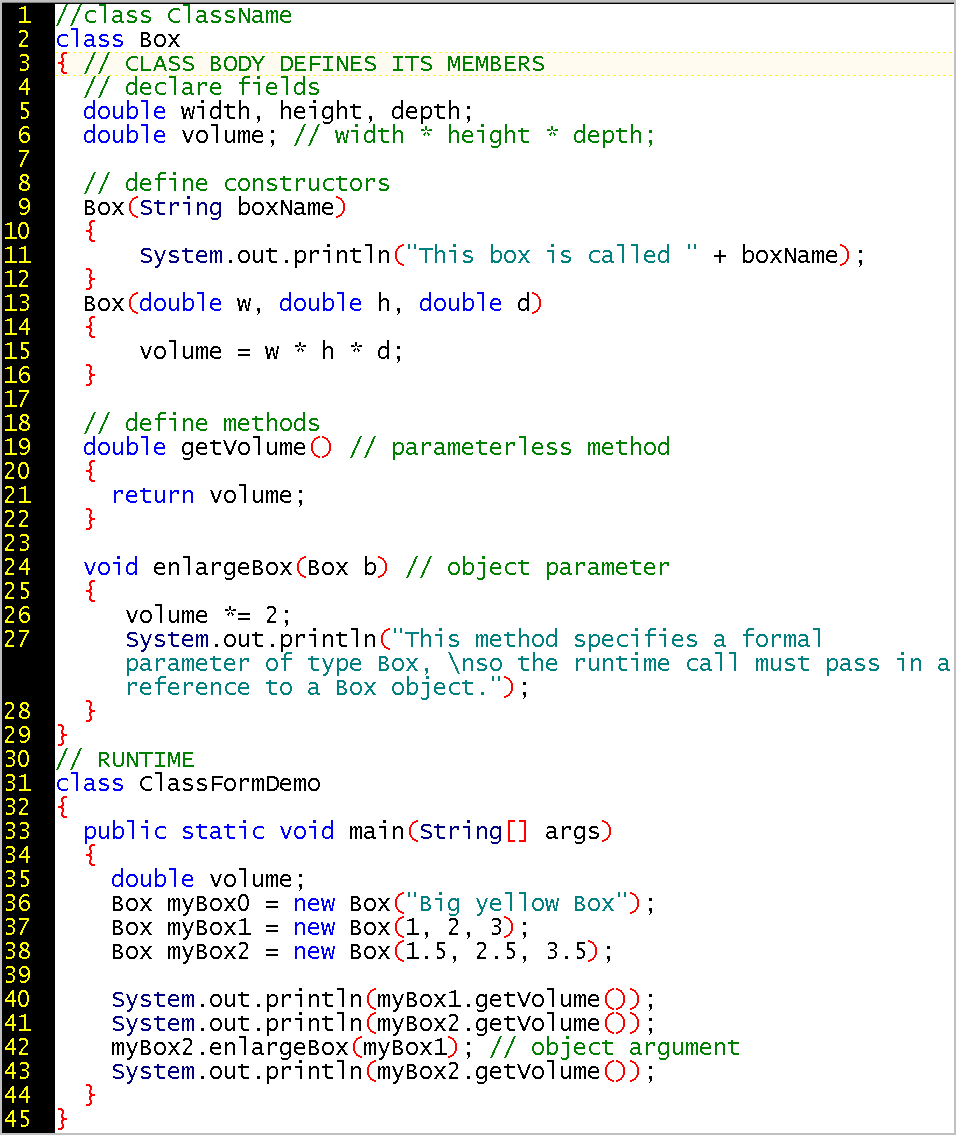Click the arguments '1.5, 2.5, 3.5'
956x1135 pixels.
point(496,951)
